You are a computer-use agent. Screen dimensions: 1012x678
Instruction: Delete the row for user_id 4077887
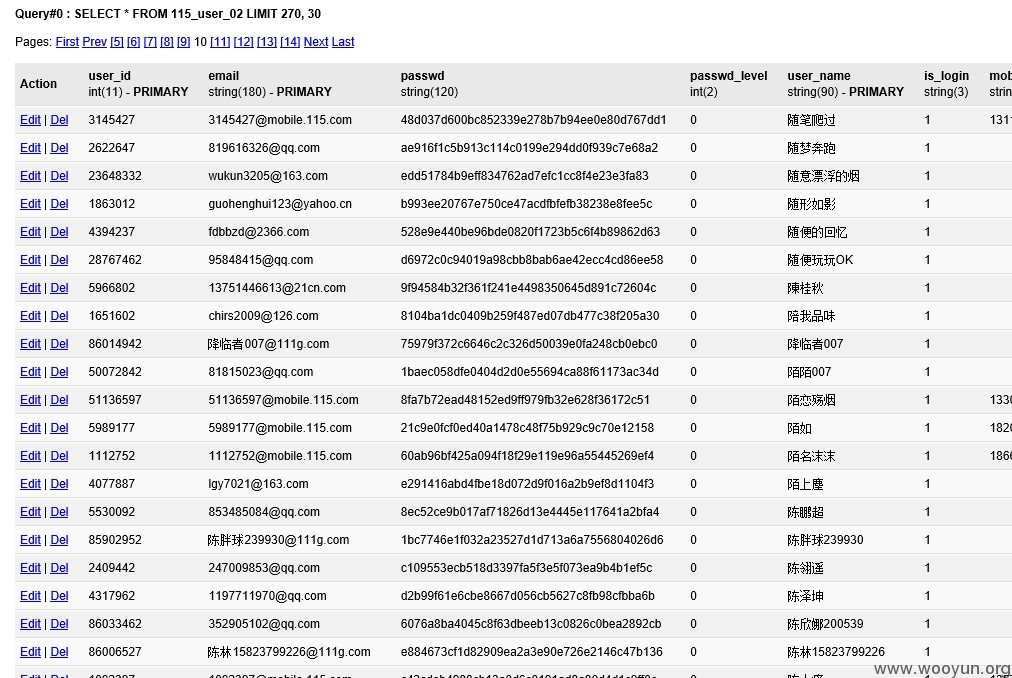coord(59,484)
